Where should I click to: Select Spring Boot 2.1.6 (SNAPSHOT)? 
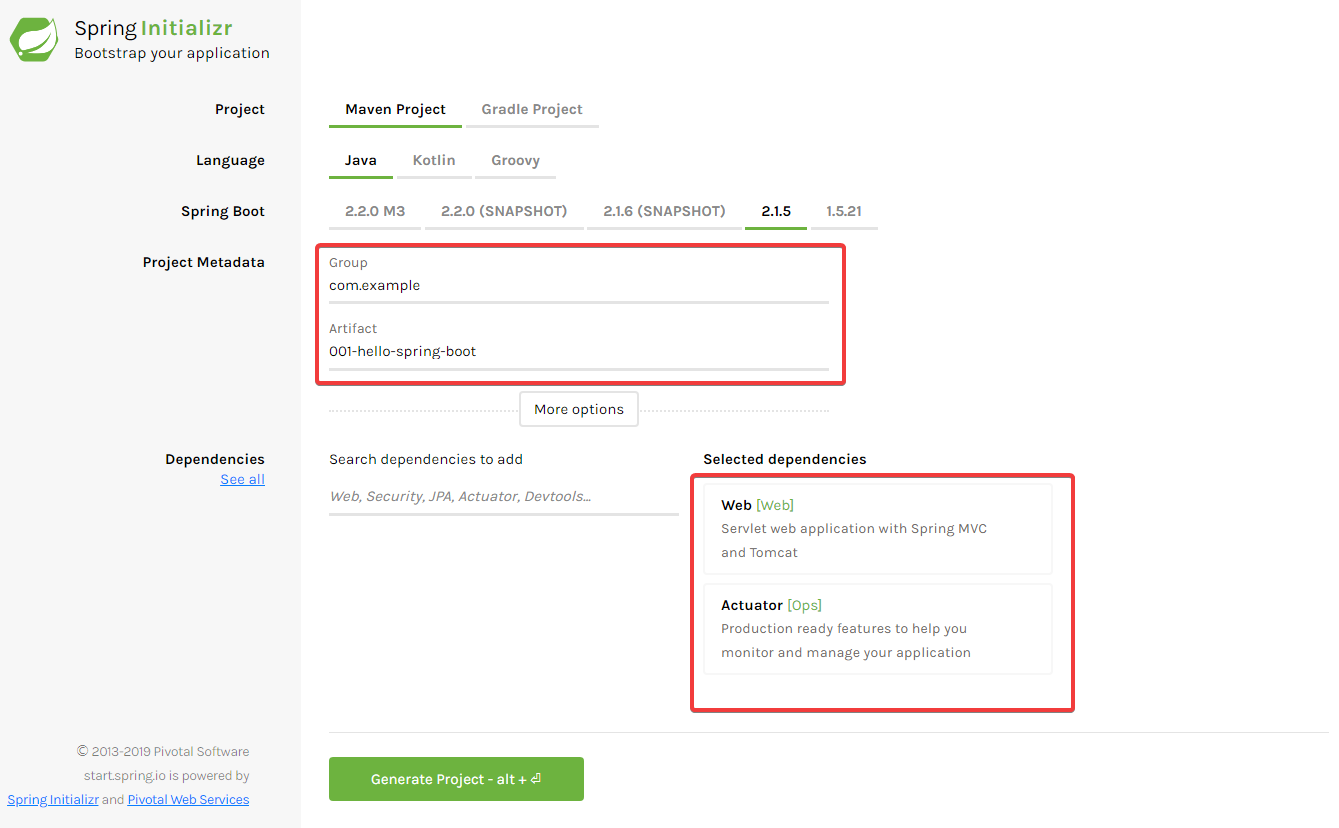pyautogui.click(x=664, y=212)
